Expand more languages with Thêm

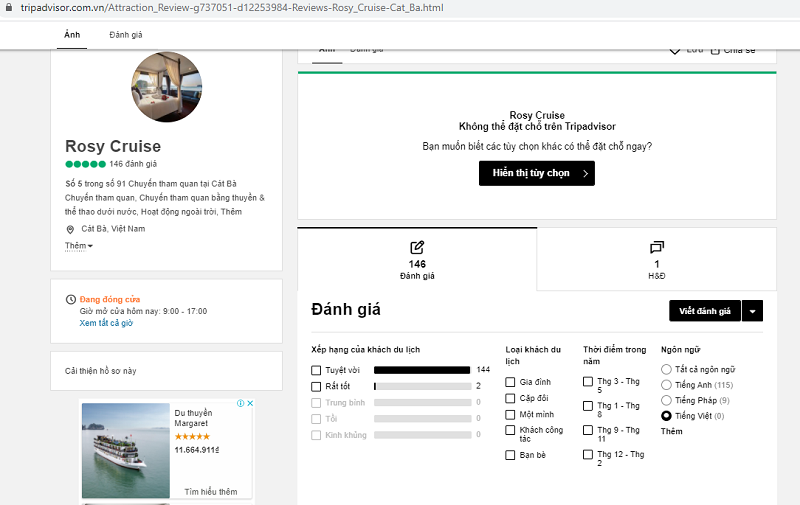[x=671, y=432]
